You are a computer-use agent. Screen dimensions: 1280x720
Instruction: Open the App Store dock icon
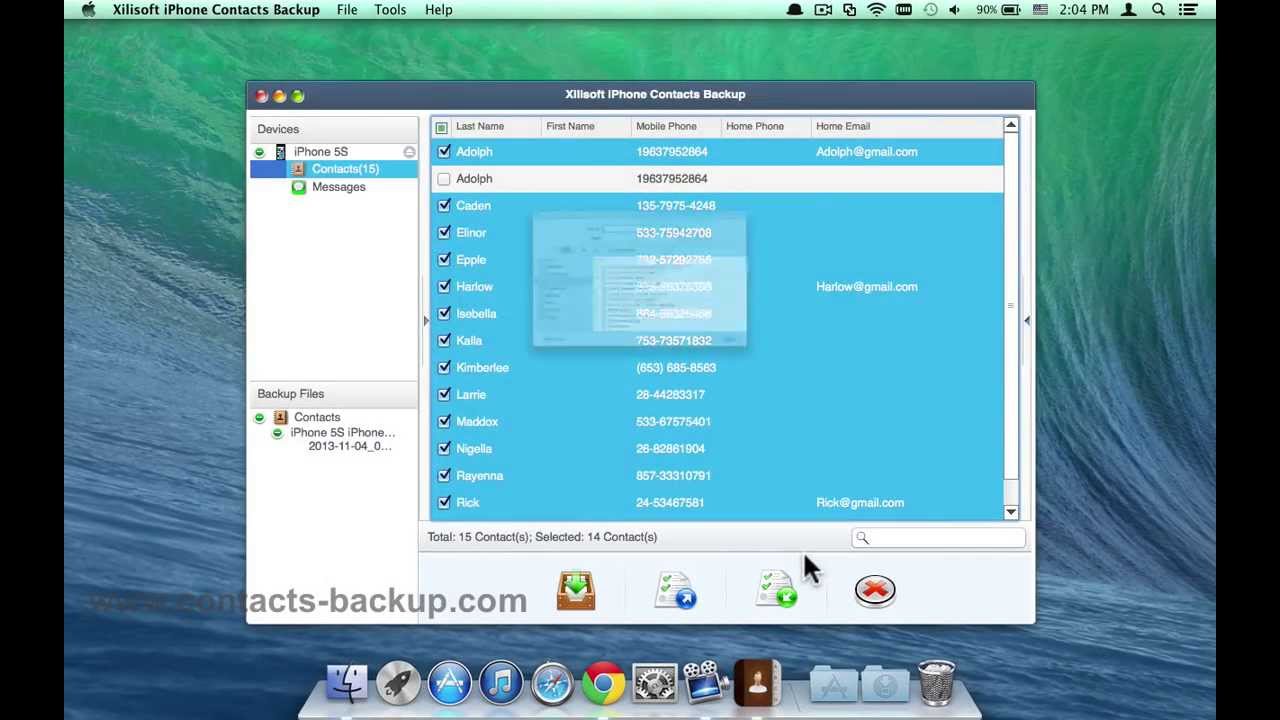(x=450, y=684)
